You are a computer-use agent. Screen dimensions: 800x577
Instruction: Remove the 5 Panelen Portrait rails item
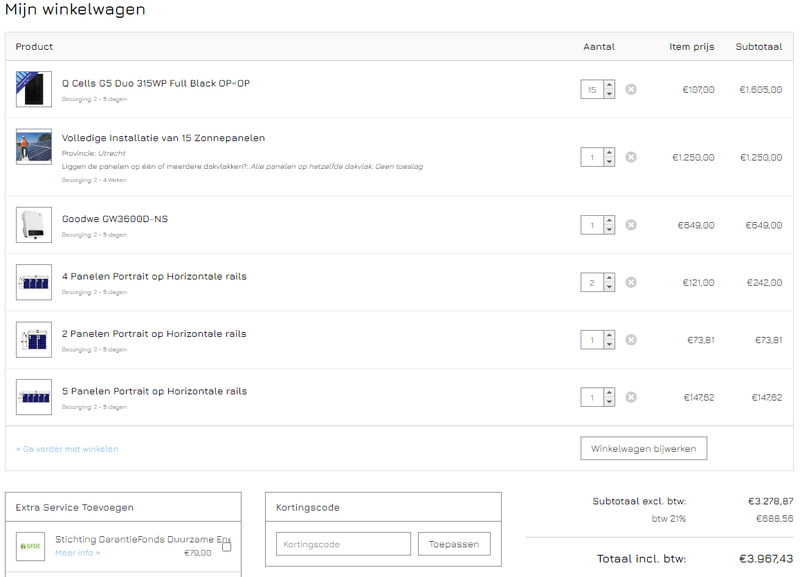coord(630,396)
